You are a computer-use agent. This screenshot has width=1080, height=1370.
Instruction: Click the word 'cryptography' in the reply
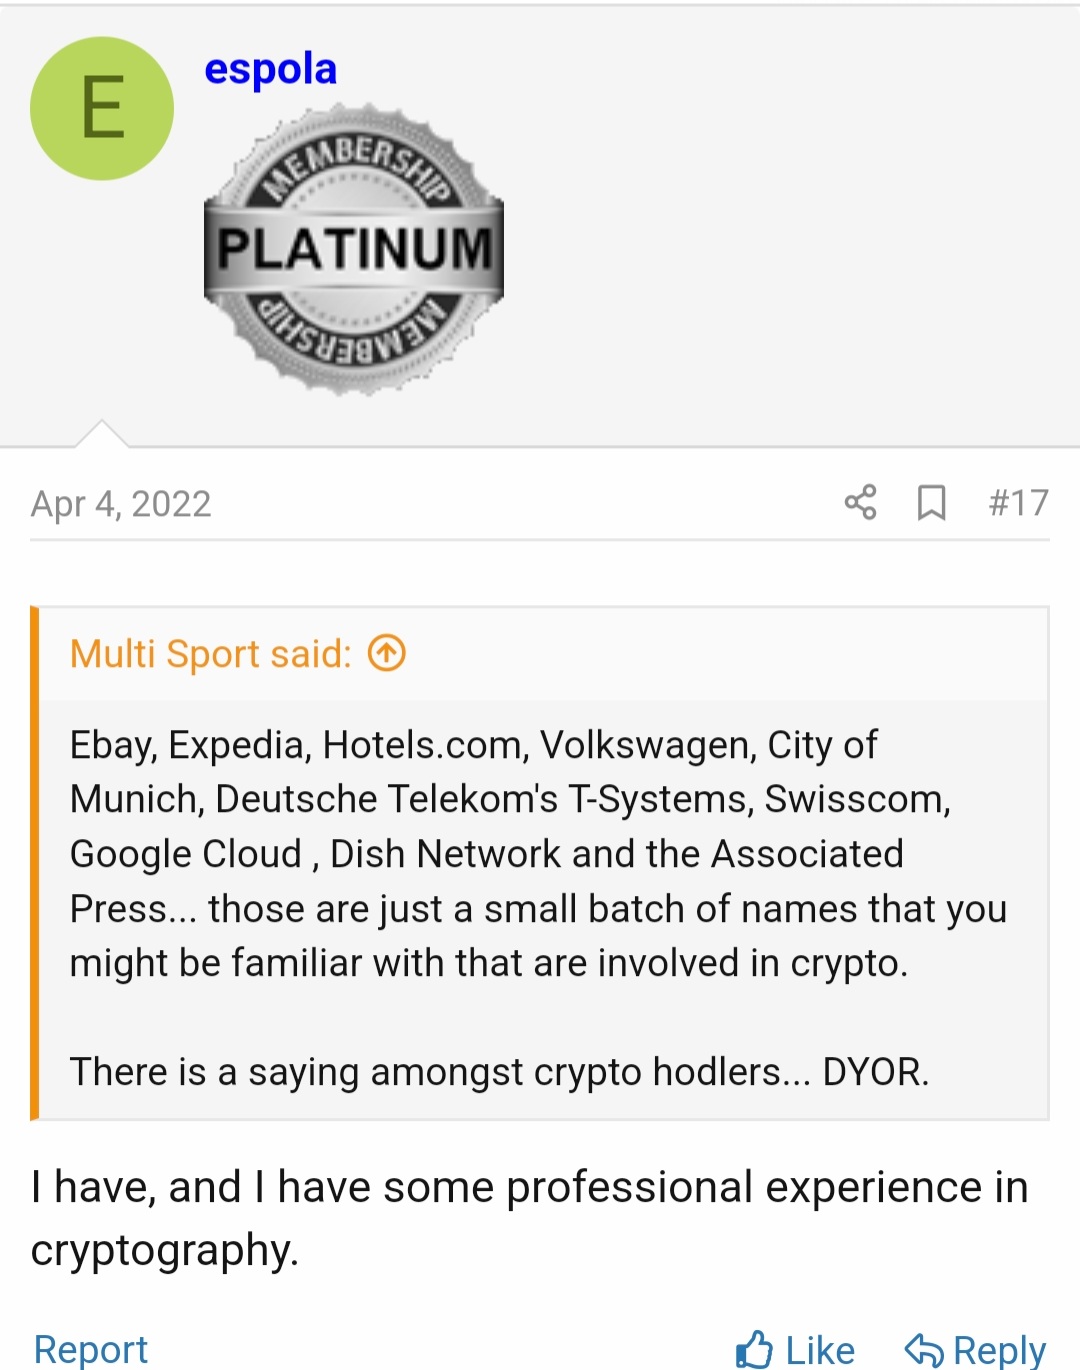[x=164, y=1250]
